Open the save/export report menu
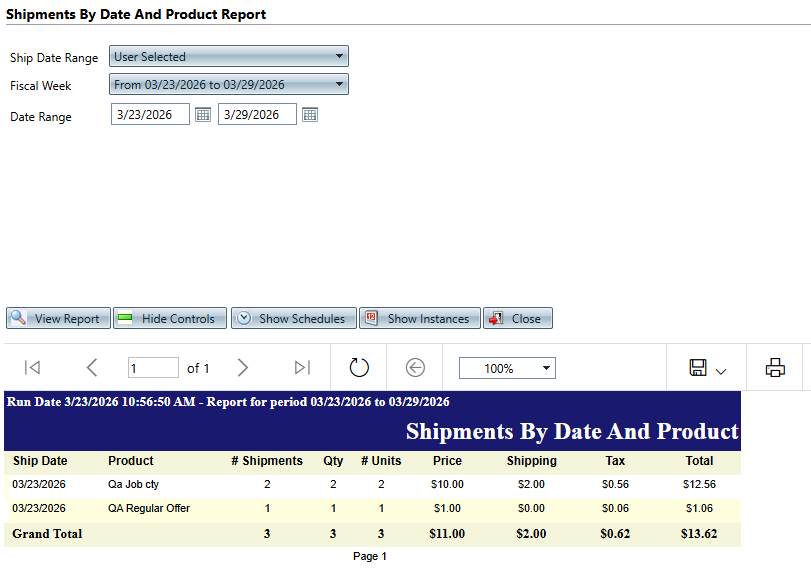The height and width of the screenshot is (572, 811). [x=707, y=368]
